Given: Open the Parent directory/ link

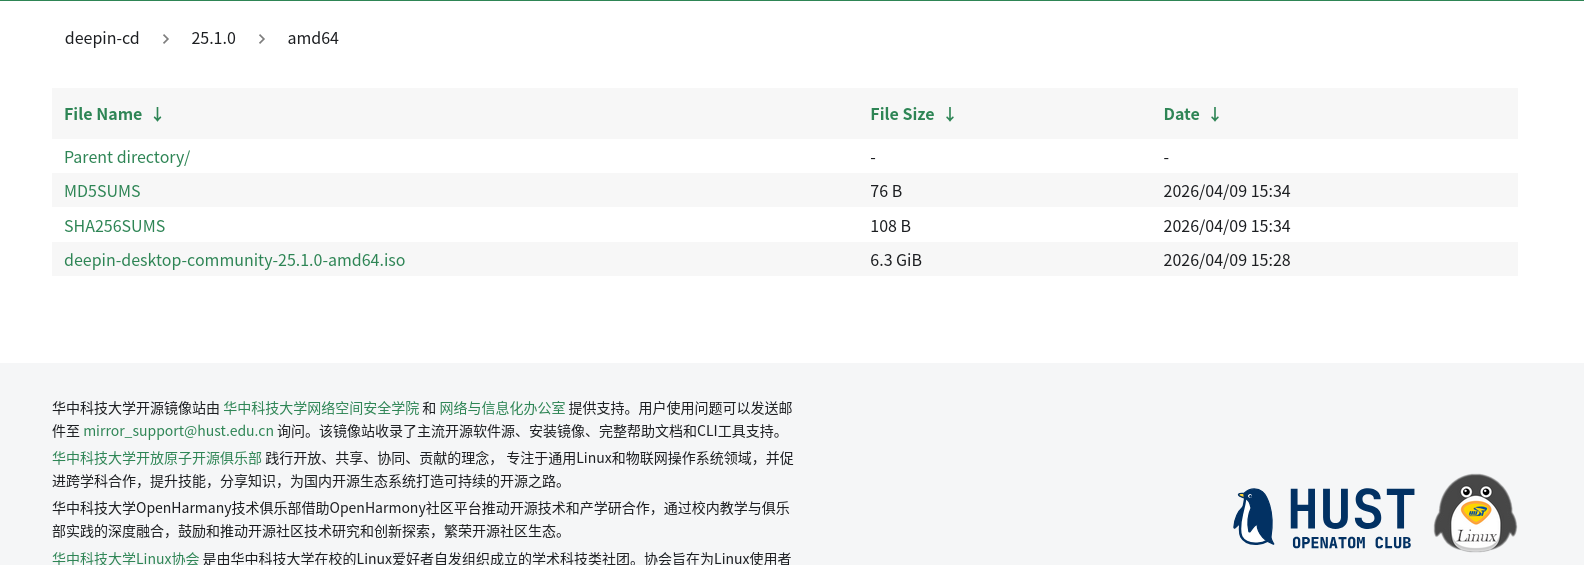Looking at the screenshot, I should point(127,157).
